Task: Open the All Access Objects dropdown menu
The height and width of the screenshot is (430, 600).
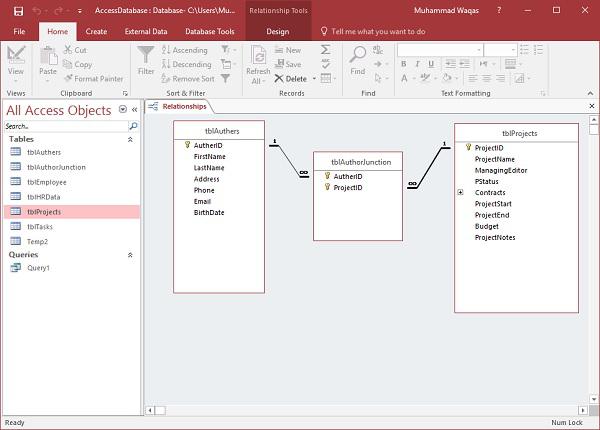Action: tap(122, 109)
